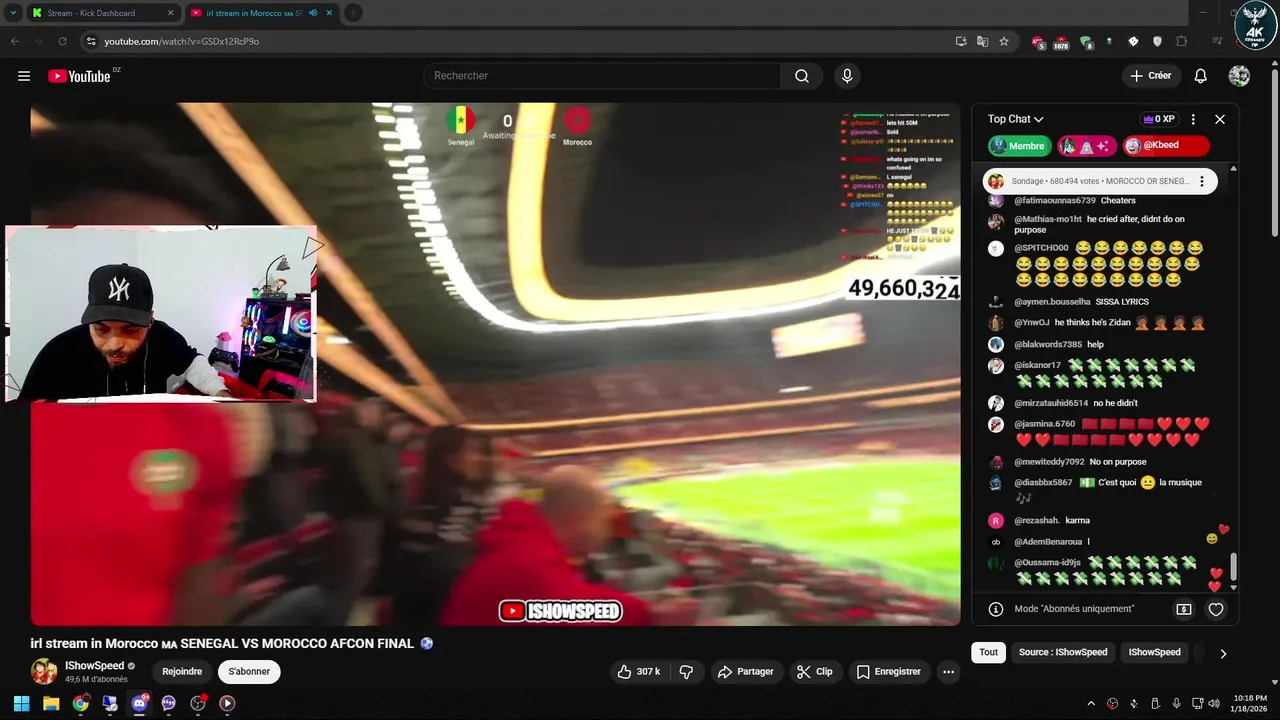
Task: Show hidden tray icons chevron
Action: click(x=1091, y=704)
